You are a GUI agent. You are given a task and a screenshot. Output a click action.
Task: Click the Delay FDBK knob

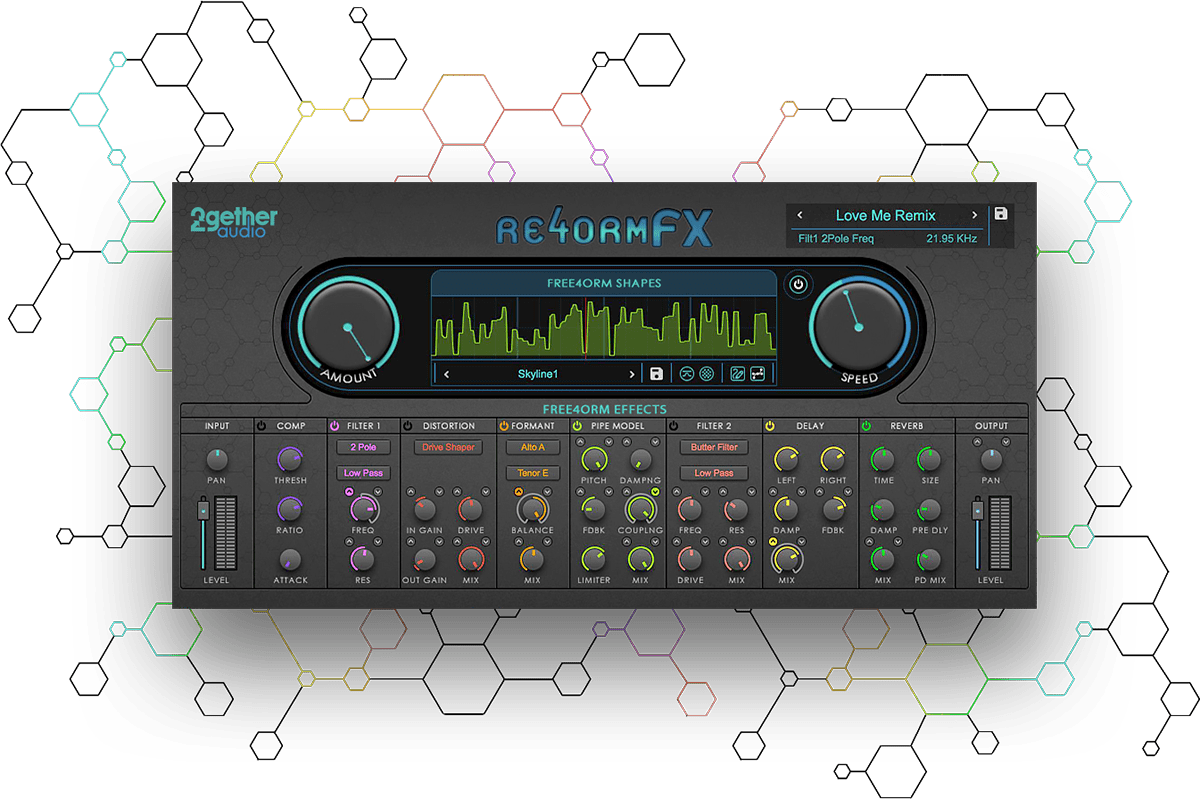tap(833, 509)
